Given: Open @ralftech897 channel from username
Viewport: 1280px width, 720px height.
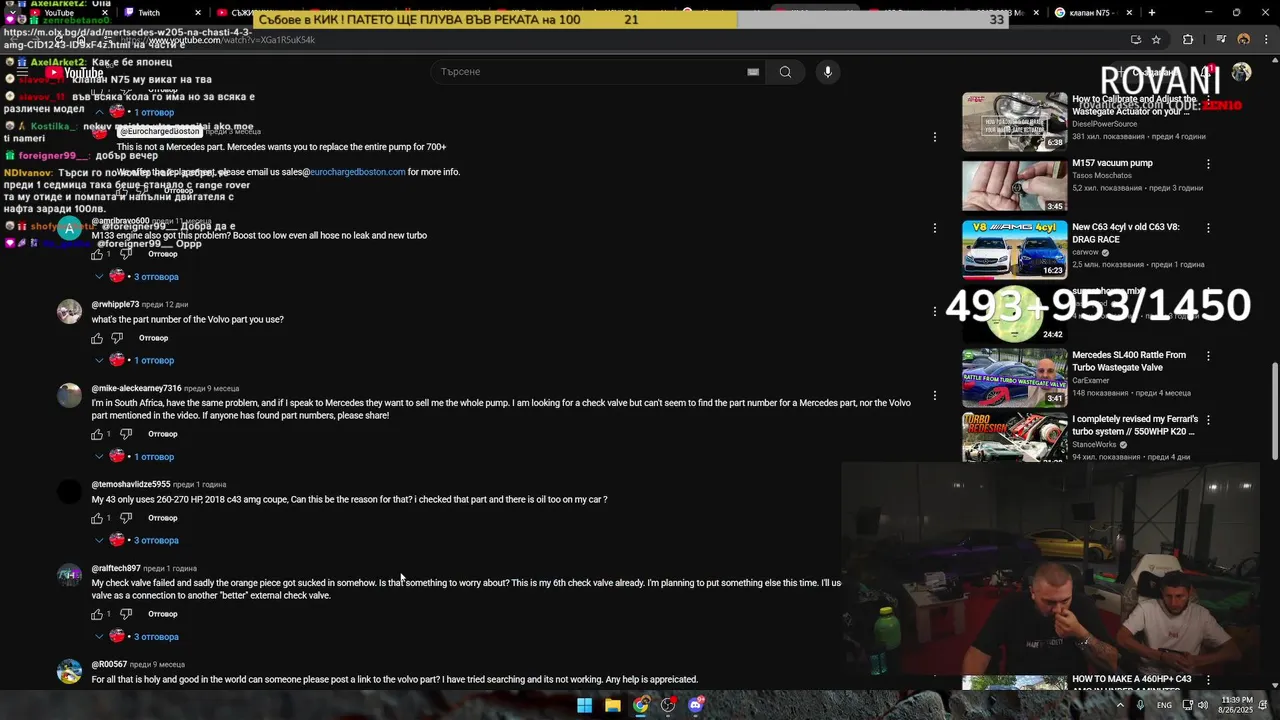Looking at the screenshot, I should coord(116,568).
